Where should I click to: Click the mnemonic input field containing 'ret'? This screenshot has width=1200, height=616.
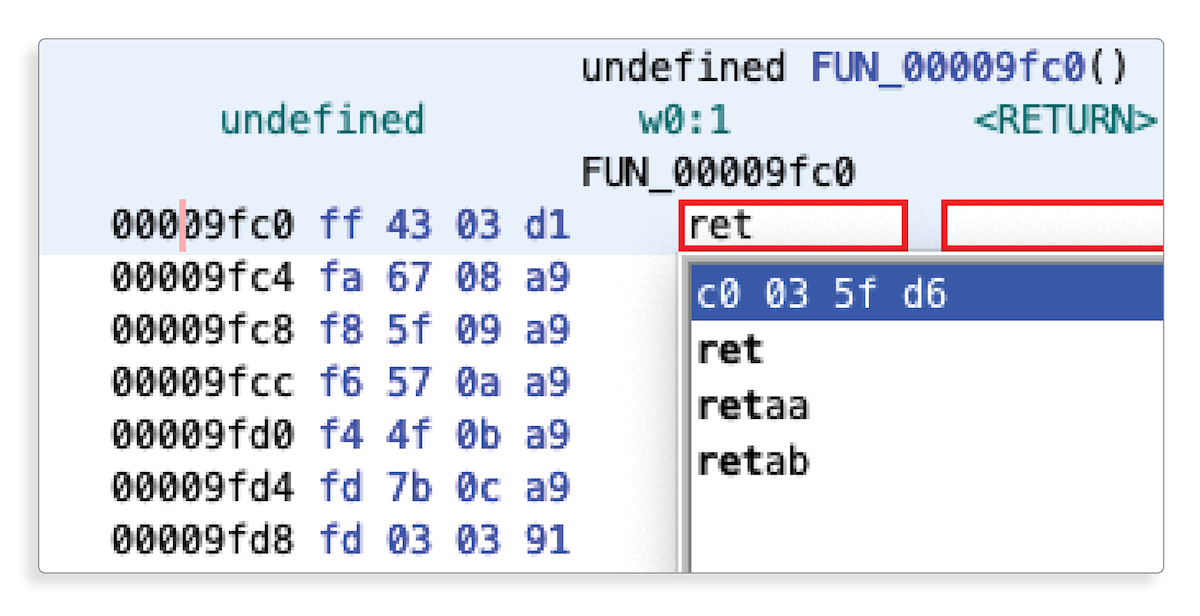[x=792, y=226]
